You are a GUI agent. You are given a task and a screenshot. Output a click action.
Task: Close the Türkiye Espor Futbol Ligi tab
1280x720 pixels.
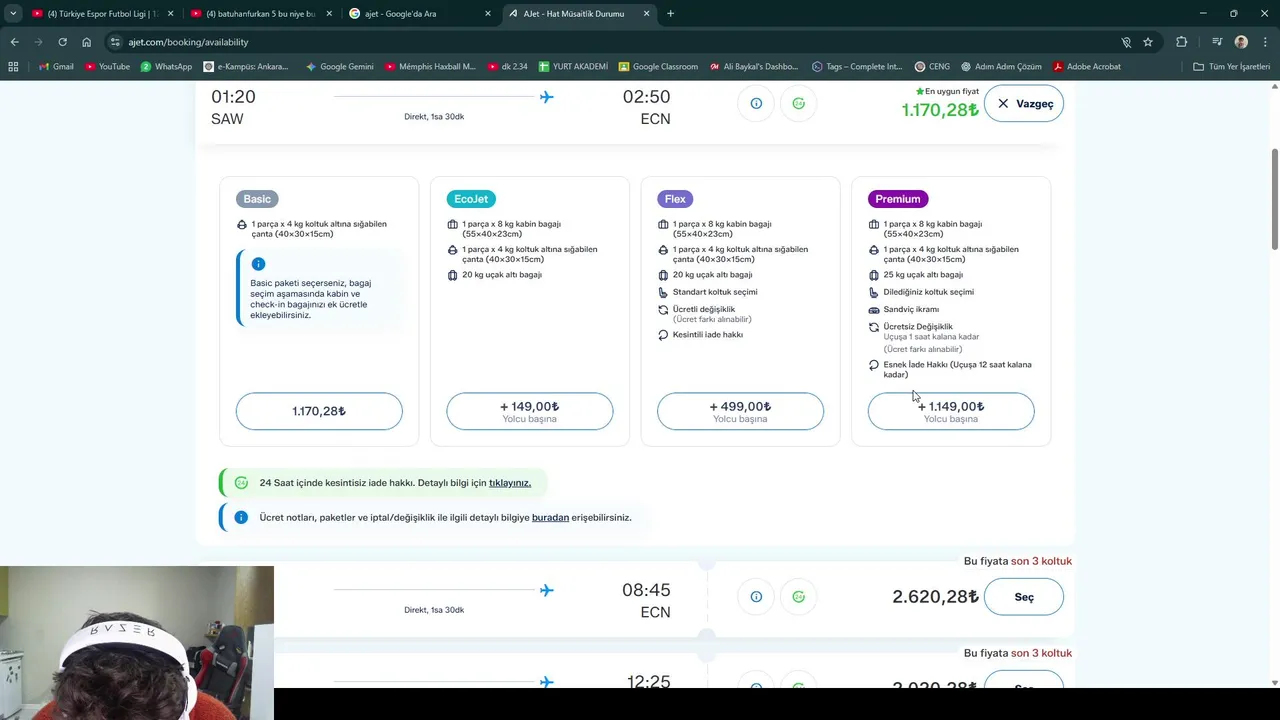(170, 14)
